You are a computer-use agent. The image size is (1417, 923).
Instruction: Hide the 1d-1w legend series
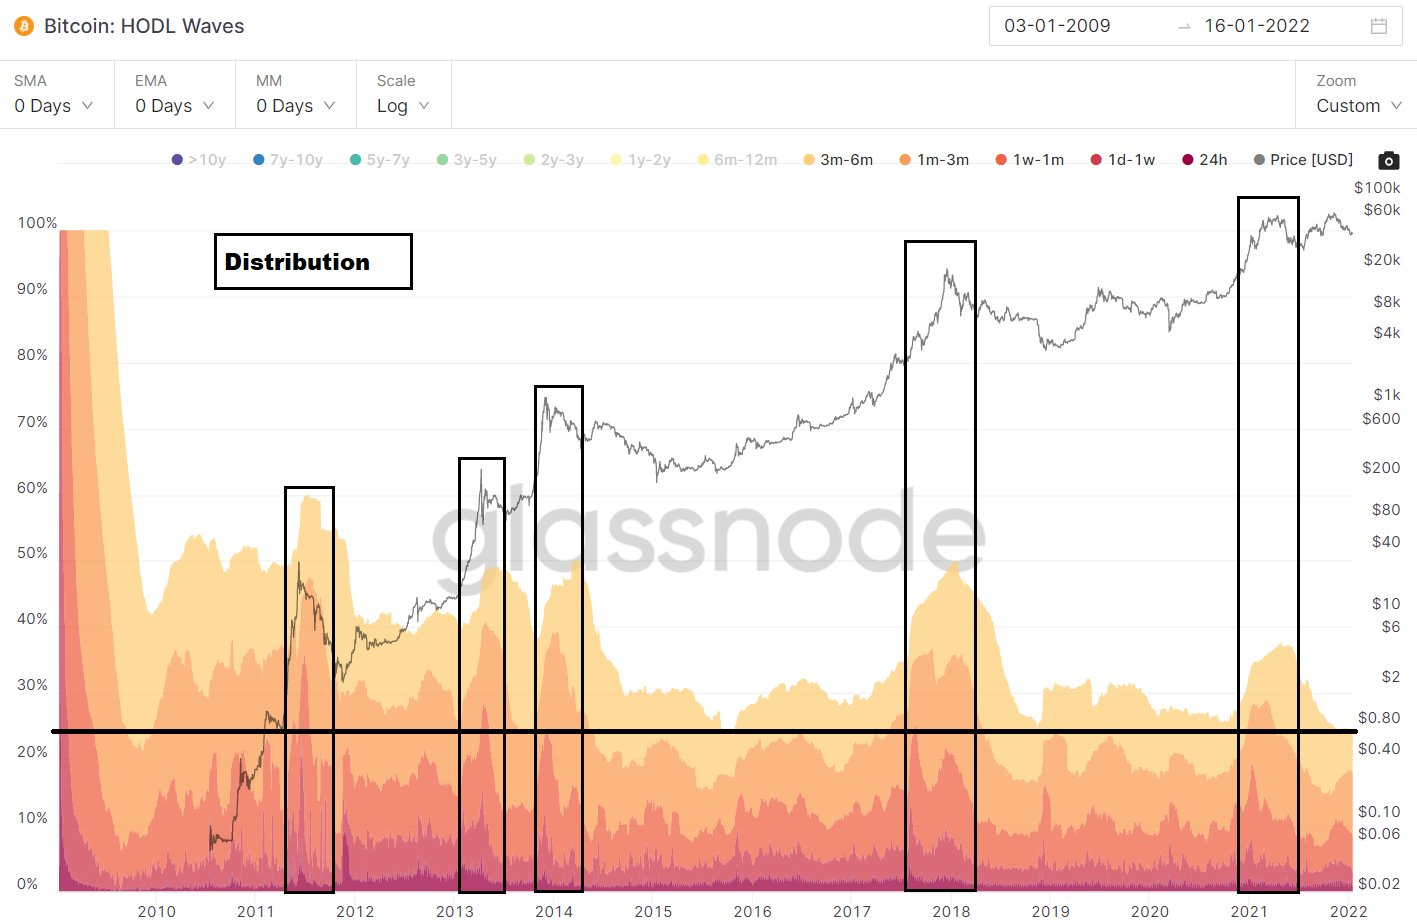[x=1122, y=160]
